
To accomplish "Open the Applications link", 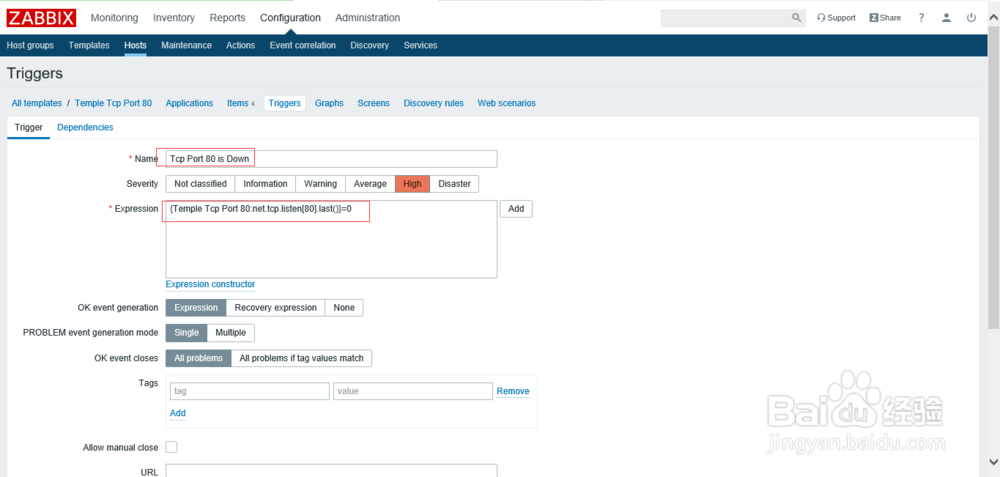I will click(189, 103).
